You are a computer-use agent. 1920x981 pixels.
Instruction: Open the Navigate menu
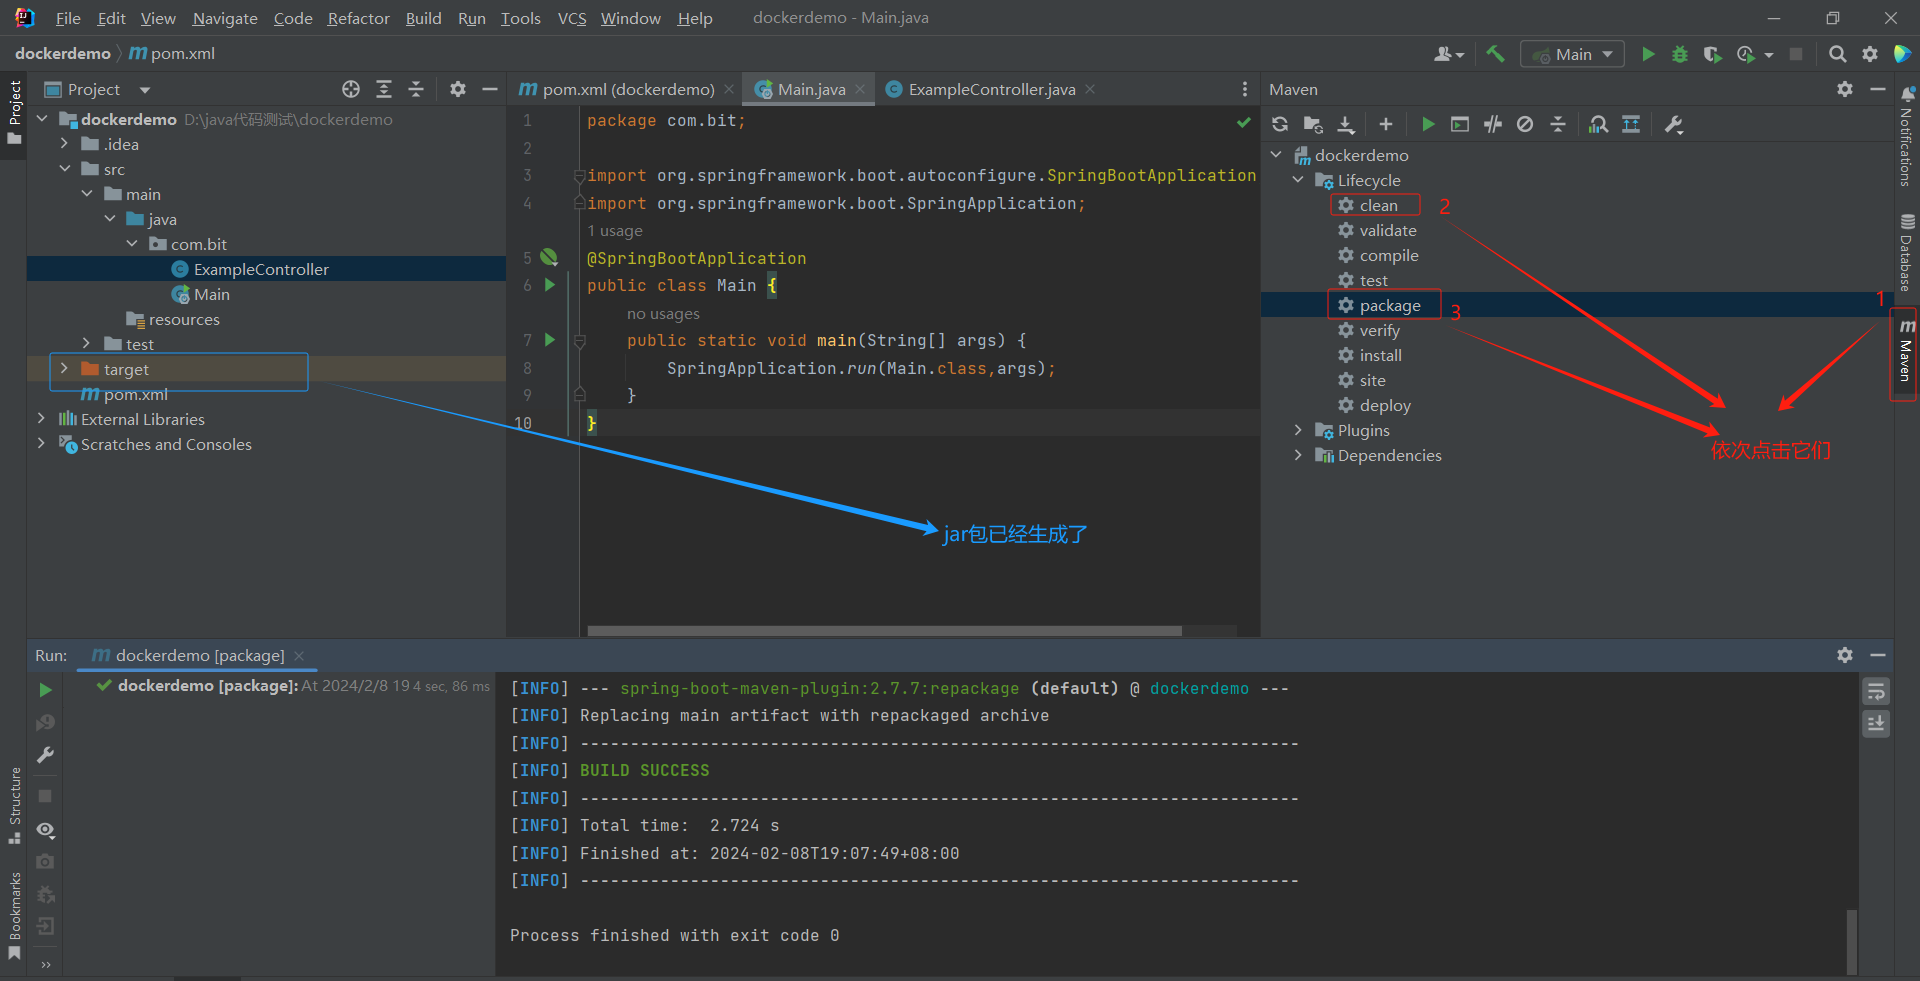point(225,18)
